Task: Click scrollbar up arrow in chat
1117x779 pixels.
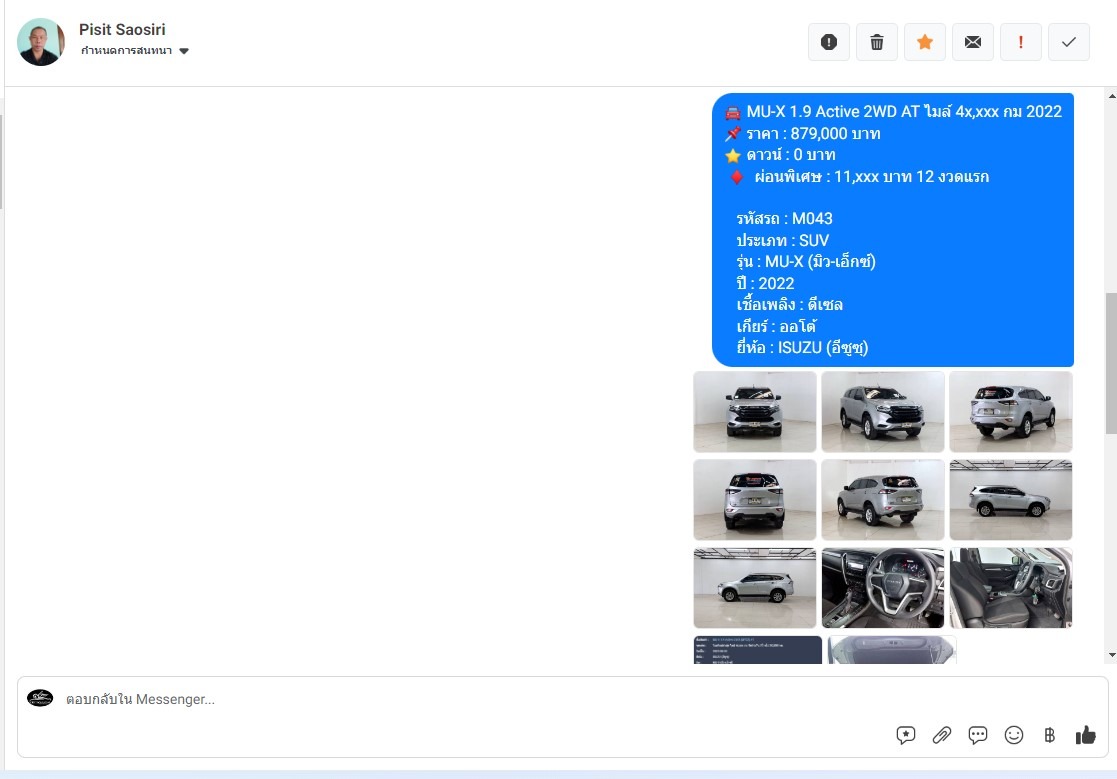Action: (x=1111, y=96)
